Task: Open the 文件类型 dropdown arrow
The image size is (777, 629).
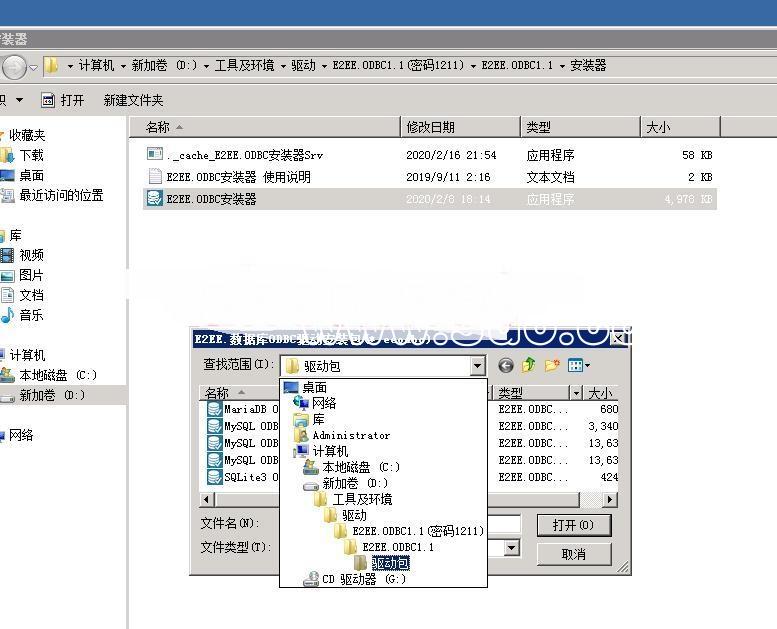Action: click(x=511, y=548)
